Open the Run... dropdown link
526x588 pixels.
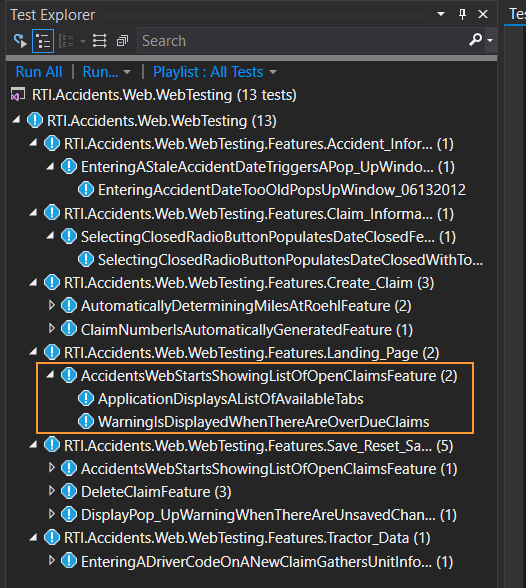[x=106, y=72]
